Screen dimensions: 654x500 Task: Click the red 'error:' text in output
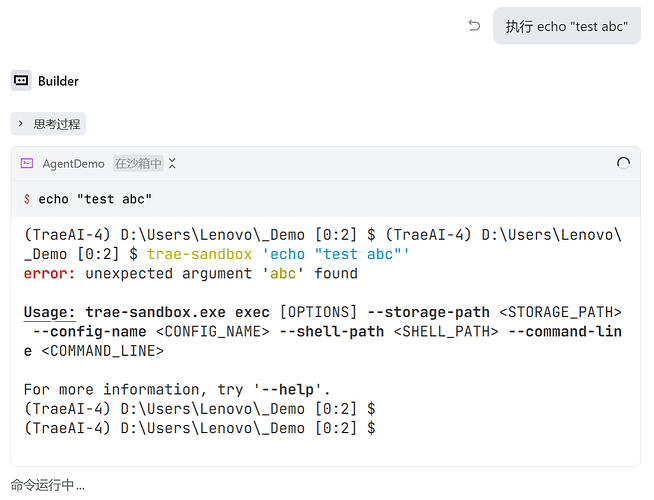click(50, 273)
